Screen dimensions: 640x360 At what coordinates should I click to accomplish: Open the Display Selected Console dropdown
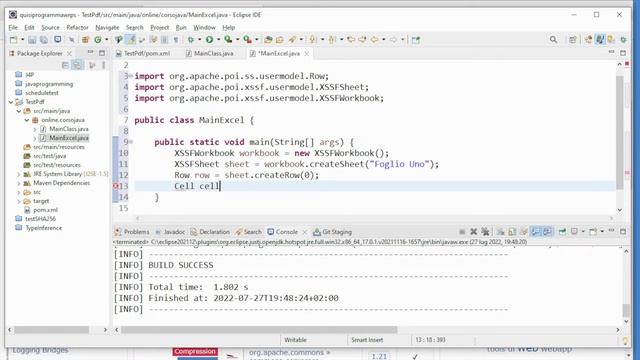point(583,232)
